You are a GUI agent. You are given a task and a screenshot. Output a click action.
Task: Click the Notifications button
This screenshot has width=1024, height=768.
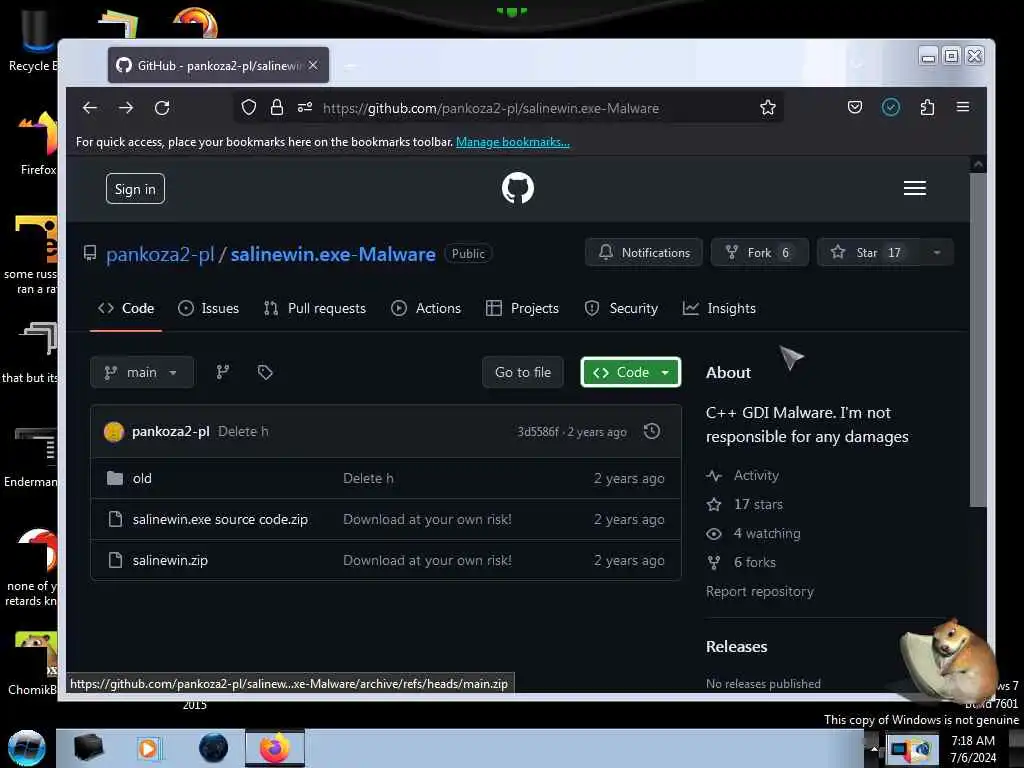click(x=644, y=253)
